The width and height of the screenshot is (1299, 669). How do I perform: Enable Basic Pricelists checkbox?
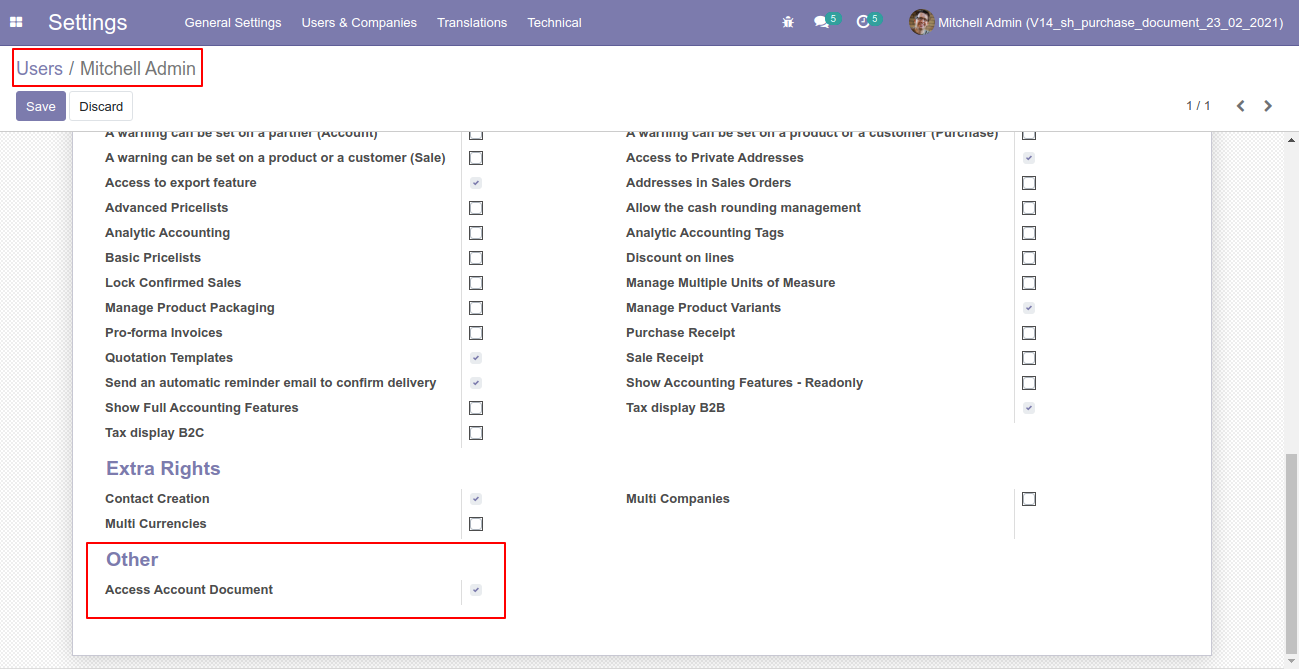point(476,258)
